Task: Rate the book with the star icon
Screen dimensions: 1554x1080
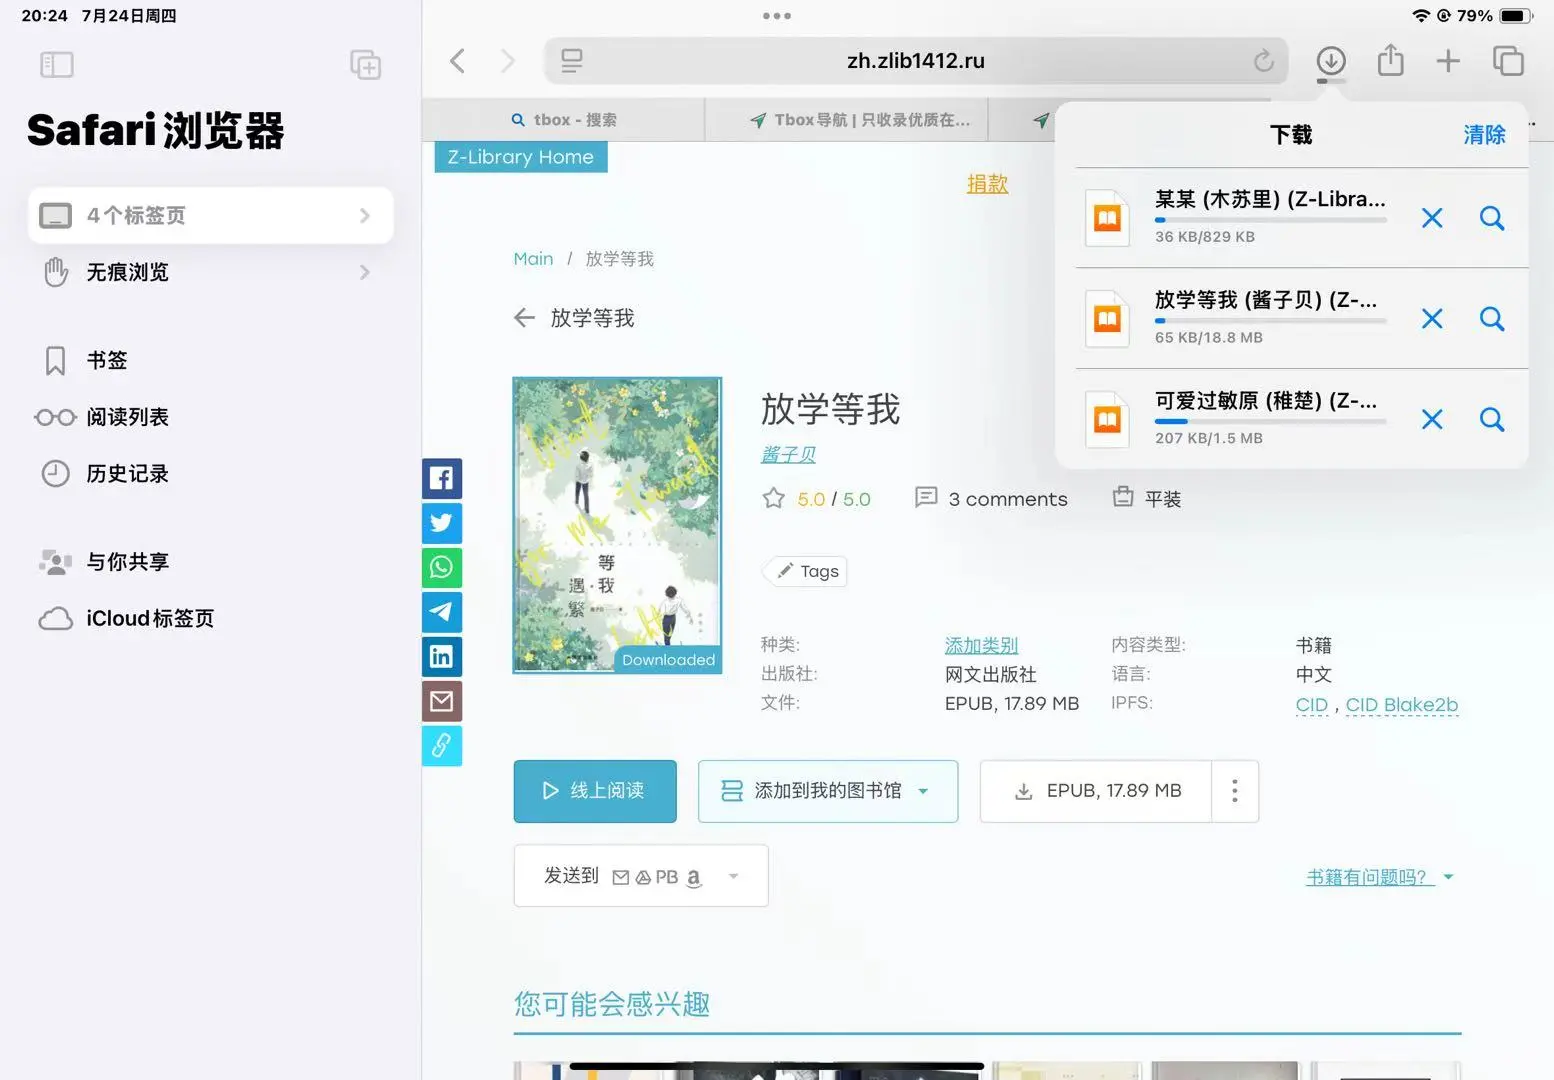Action: pos(773,498)
